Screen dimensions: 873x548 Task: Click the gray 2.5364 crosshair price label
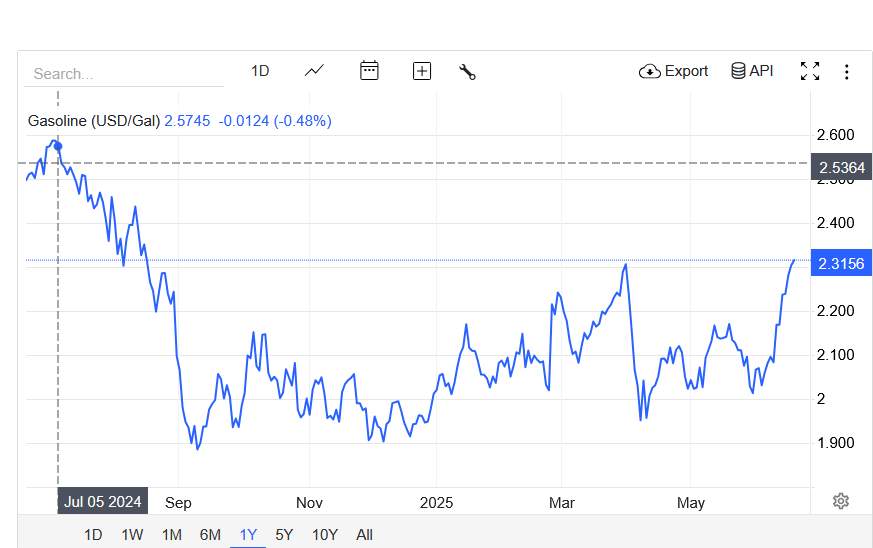pos(841,168)
